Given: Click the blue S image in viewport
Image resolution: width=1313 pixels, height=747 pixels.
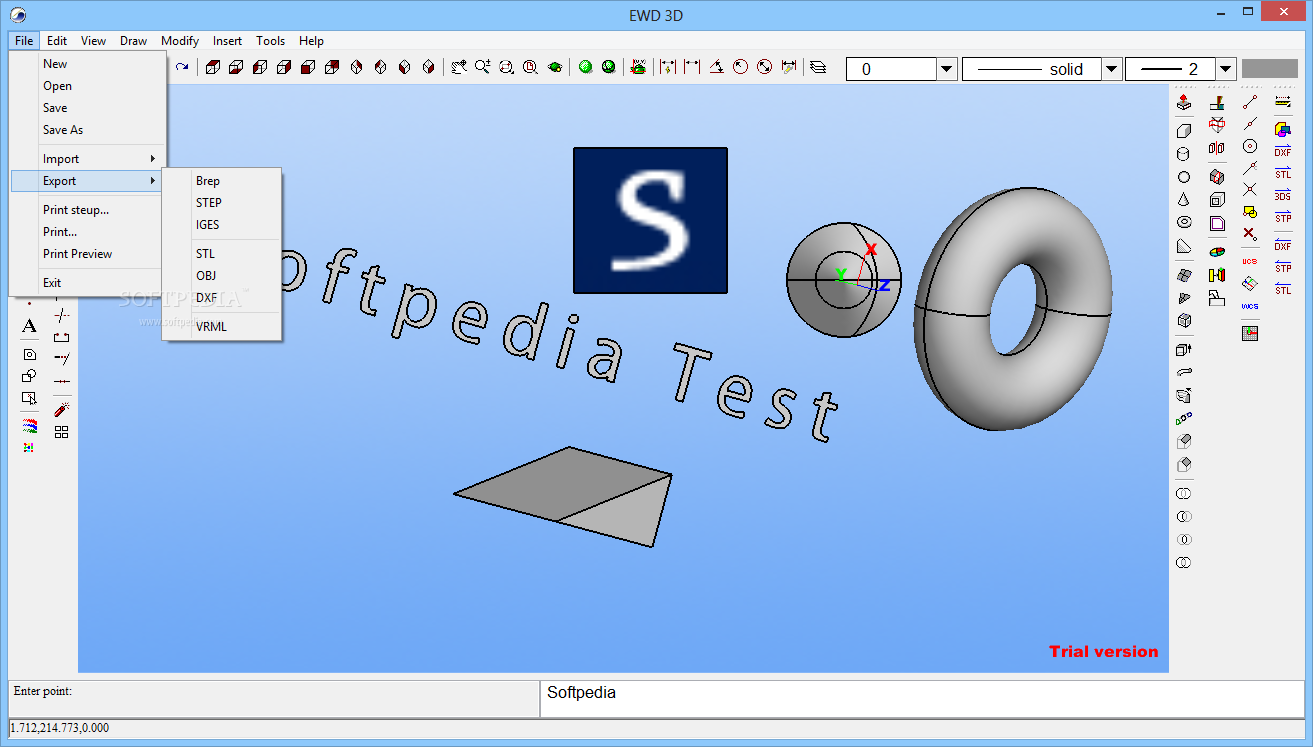Looking at the screenshot, I should 650,221.
